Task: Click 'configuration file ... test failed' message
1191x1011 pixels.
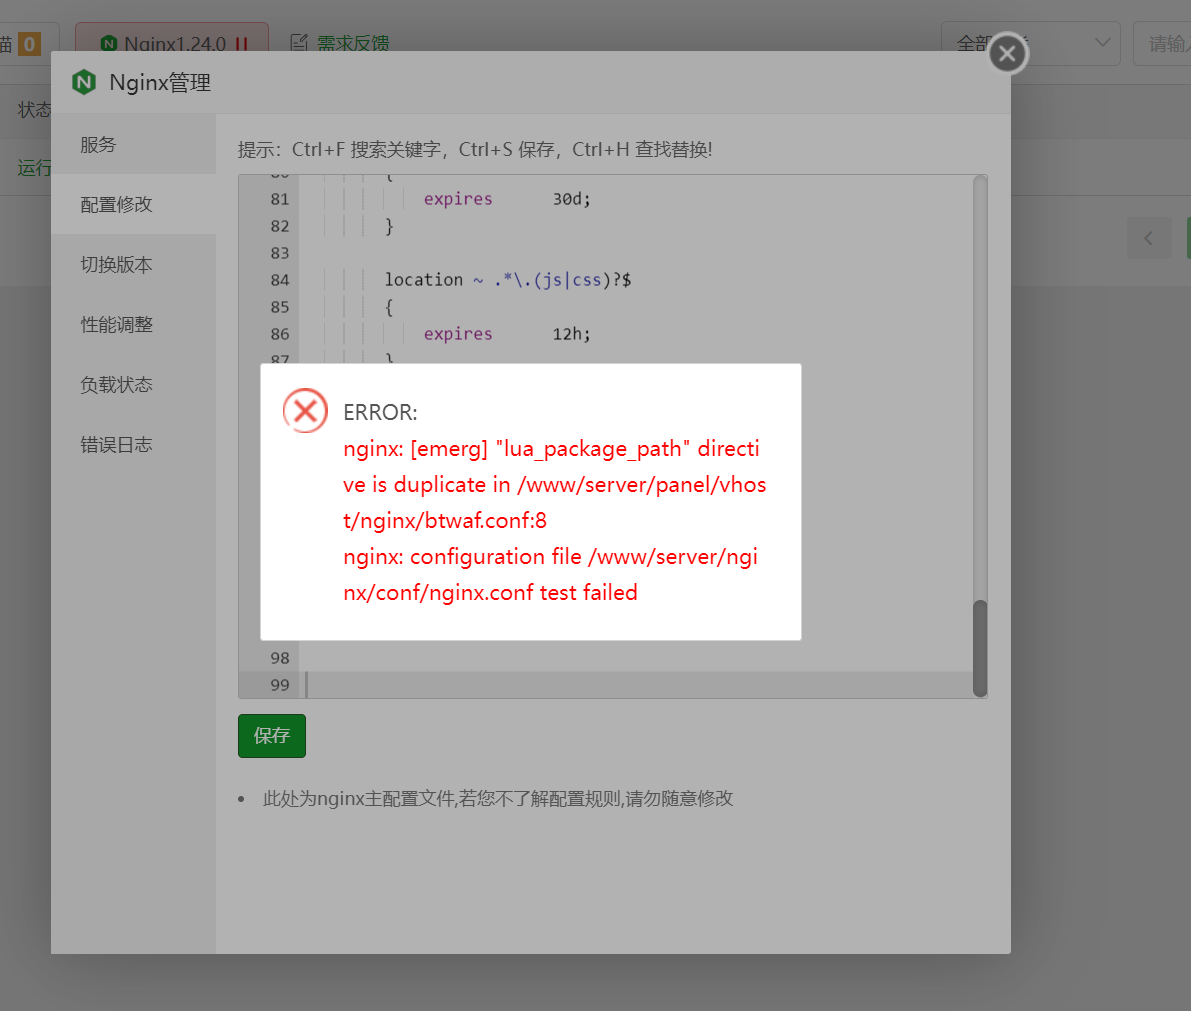Action: [x=551, y=574]
